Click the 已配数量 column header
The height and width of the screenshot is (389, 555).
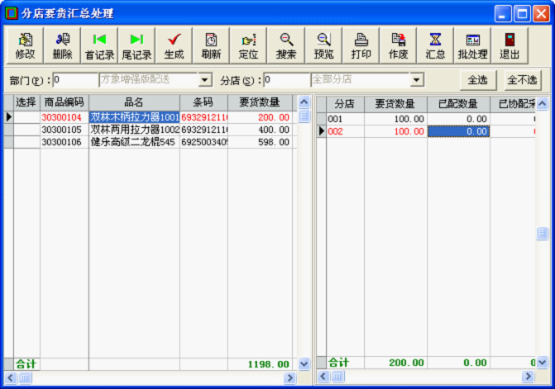(x=458, y=104)
